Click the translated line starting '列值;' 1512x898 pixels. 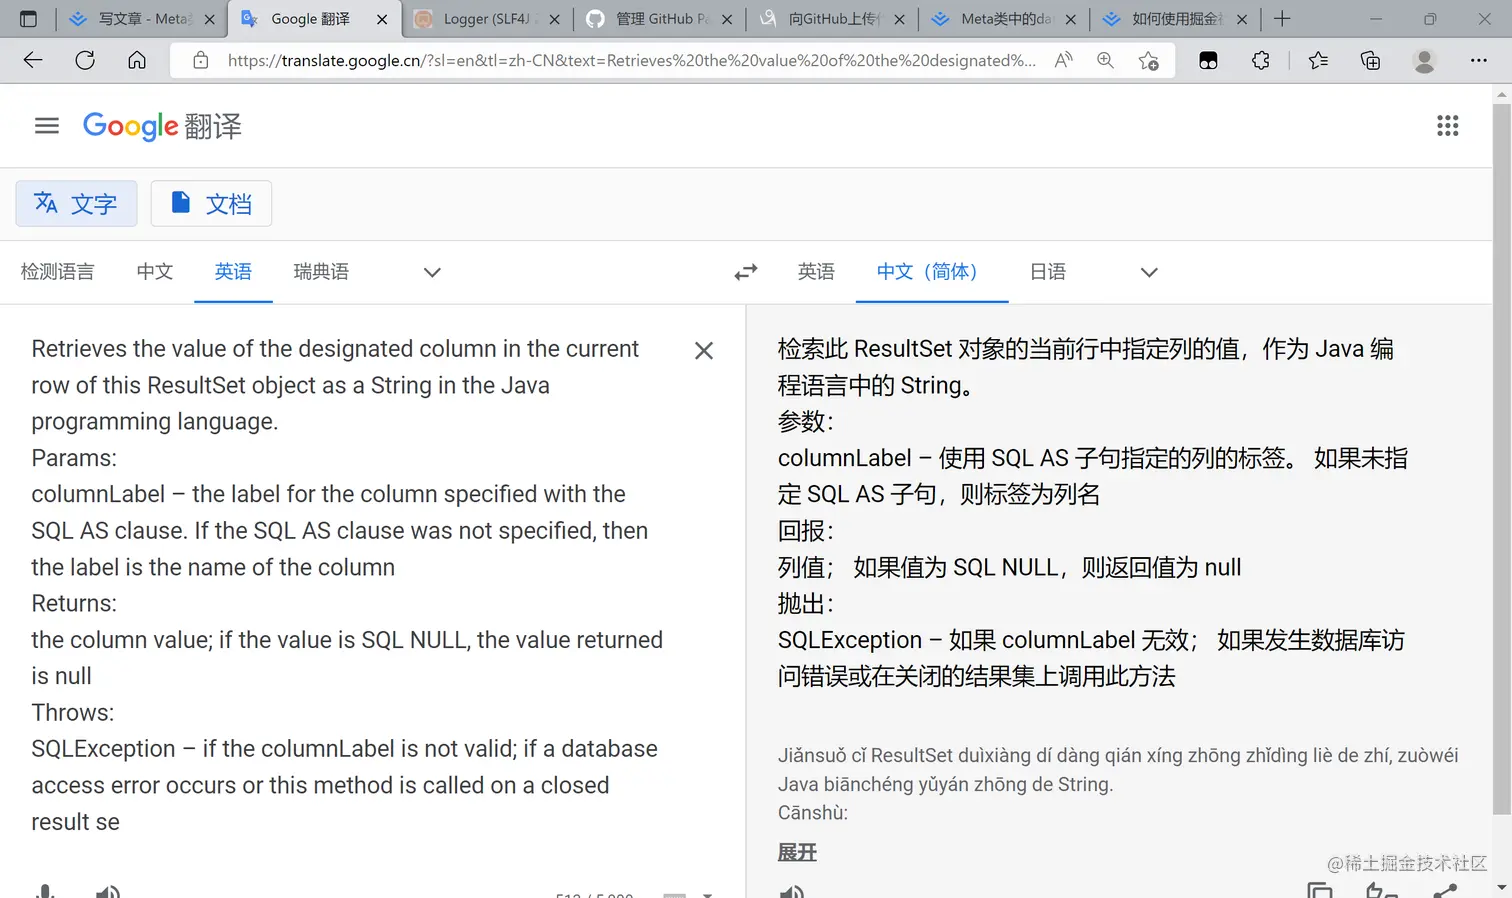pyautogui.click(x=1009, y=568)
